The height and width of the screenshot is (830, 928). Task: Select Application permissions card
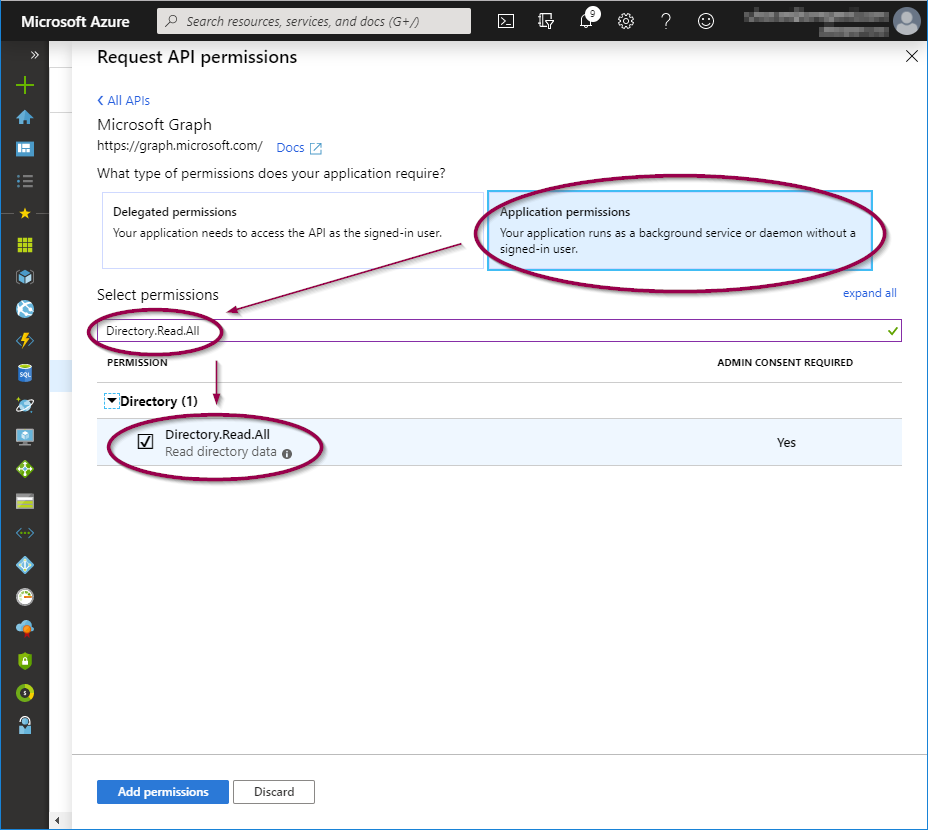tap(679, 230)
